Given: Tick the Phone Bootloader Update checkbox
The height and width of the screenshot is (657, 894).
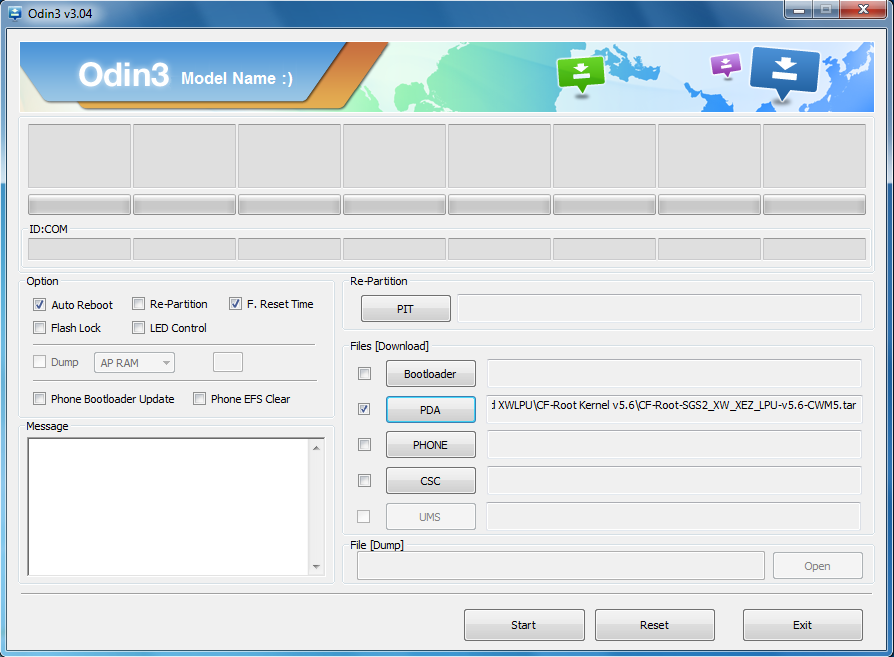Looking at the screenshot, I should [x=39, y=399].
